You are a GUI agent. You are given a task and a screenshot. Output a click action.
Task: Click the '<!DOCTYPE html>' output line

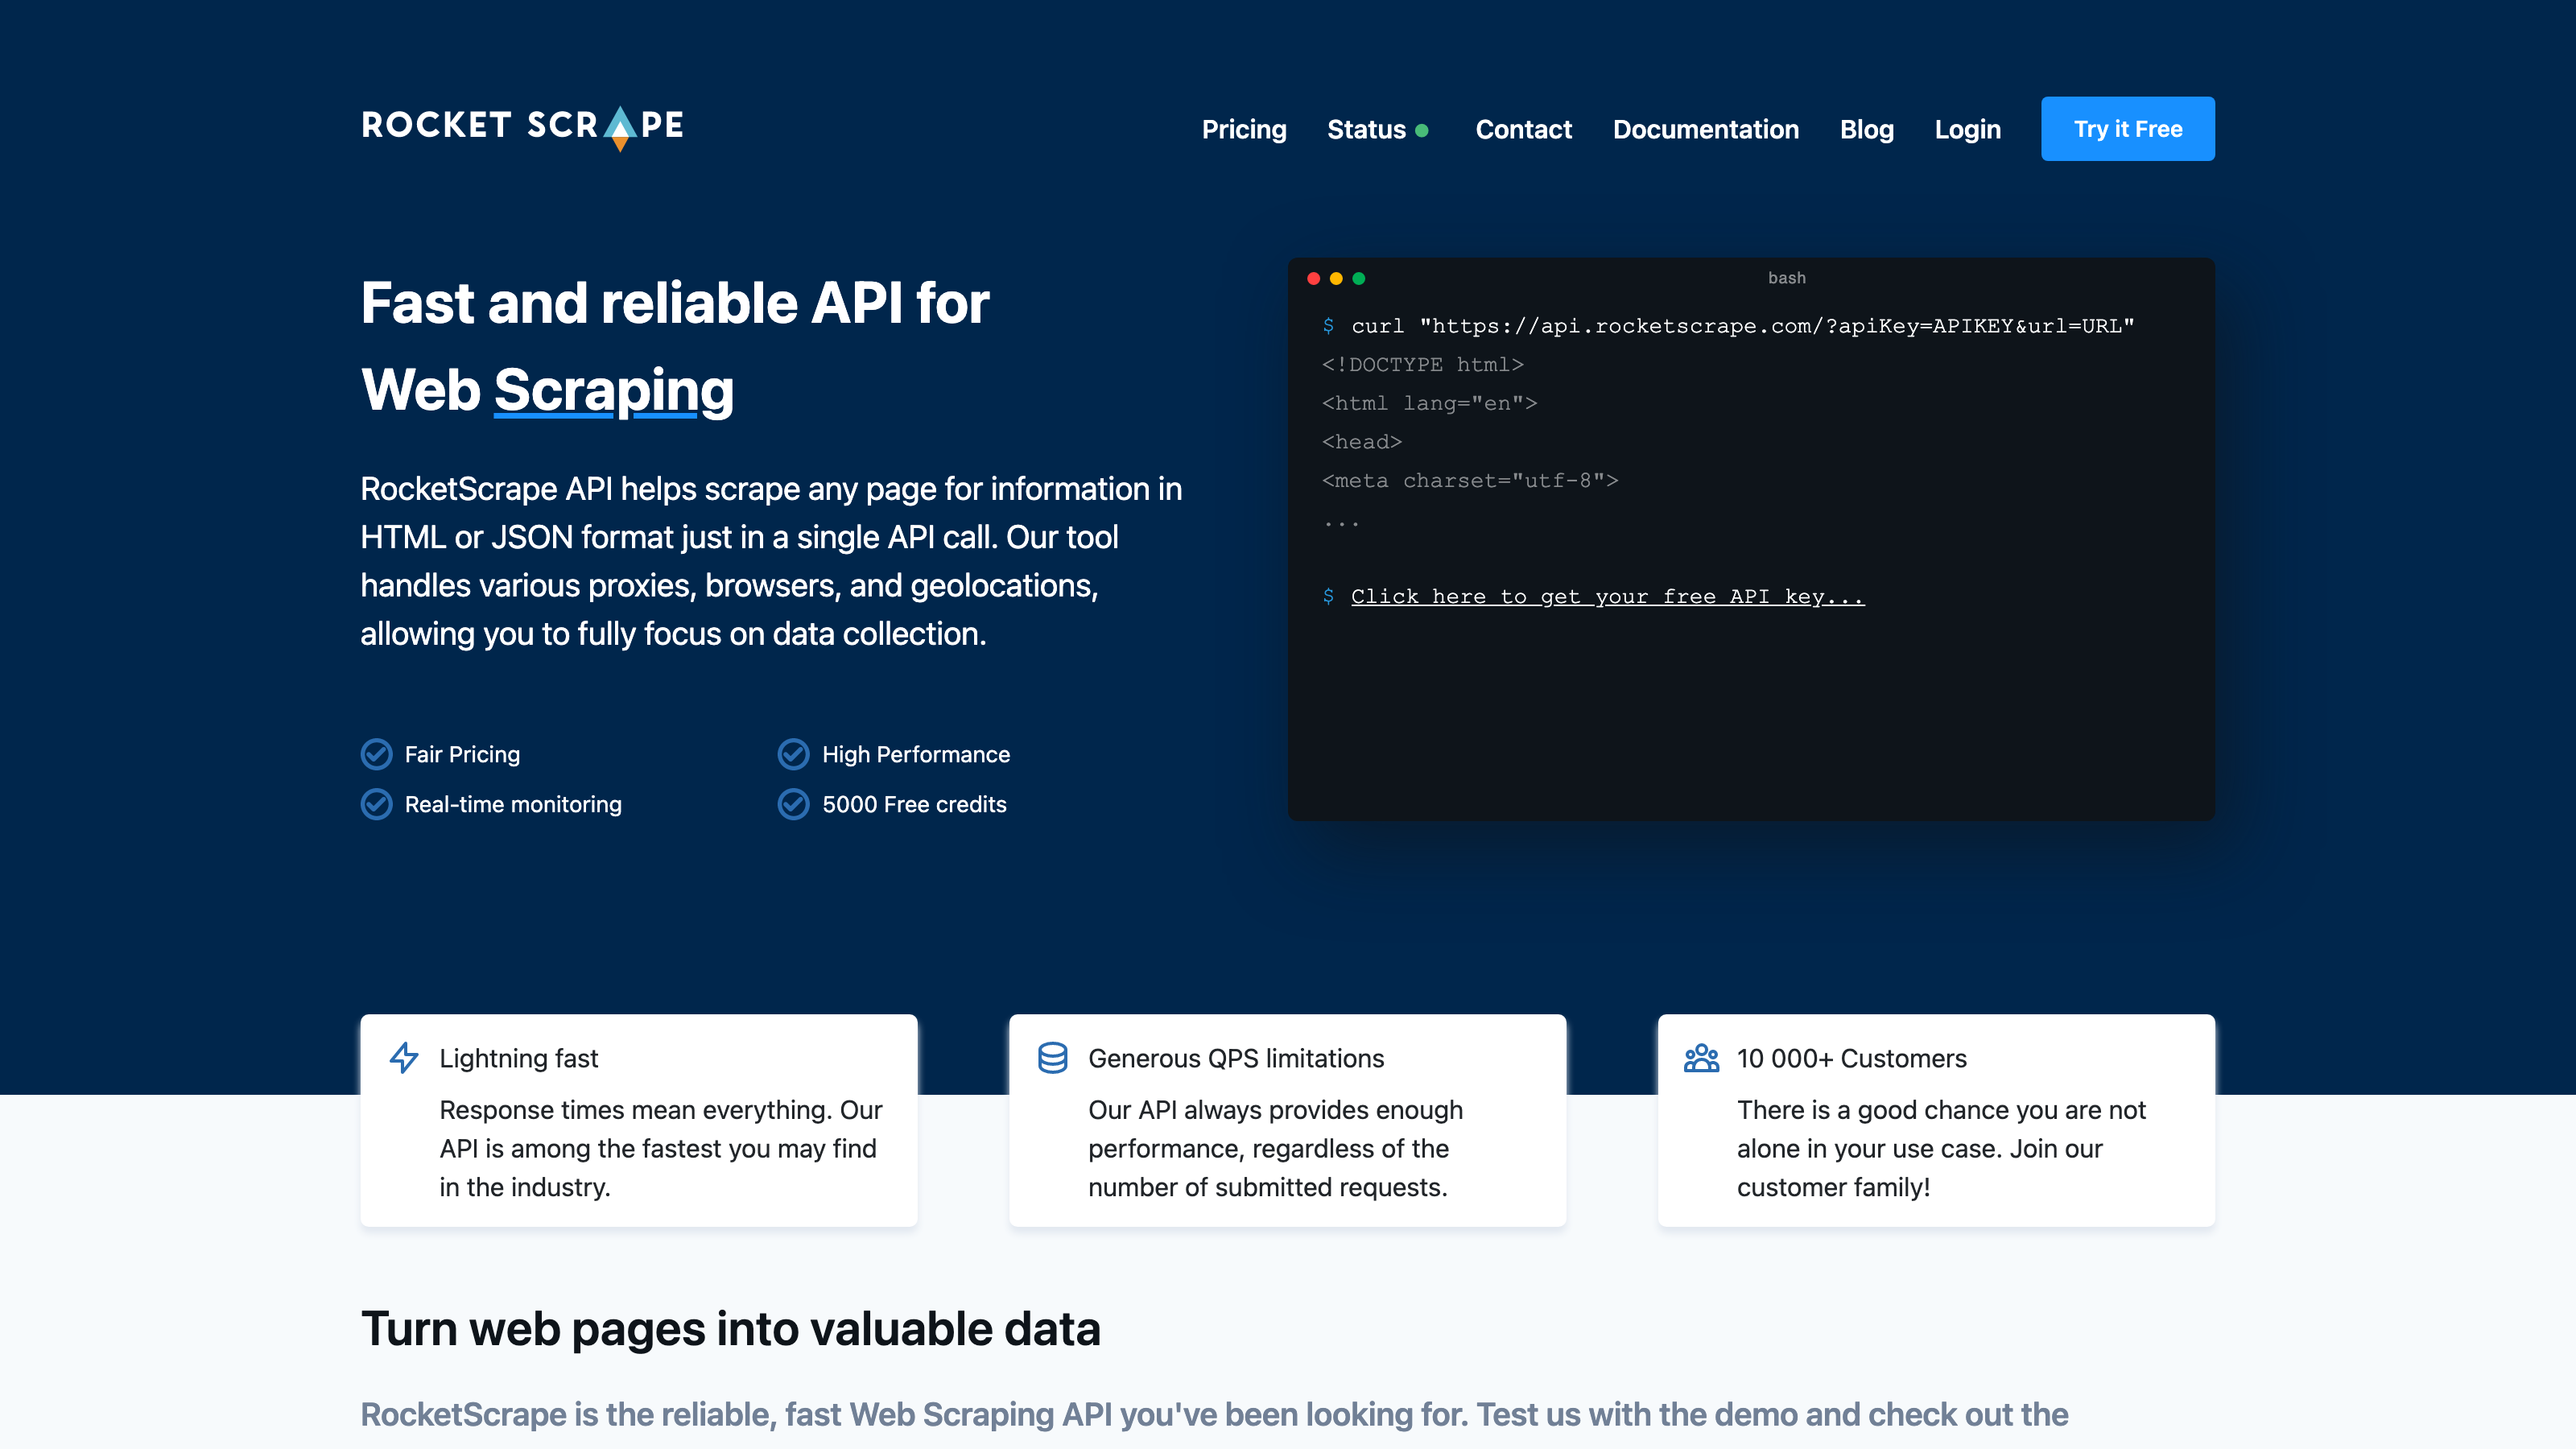pos(1422,365)
